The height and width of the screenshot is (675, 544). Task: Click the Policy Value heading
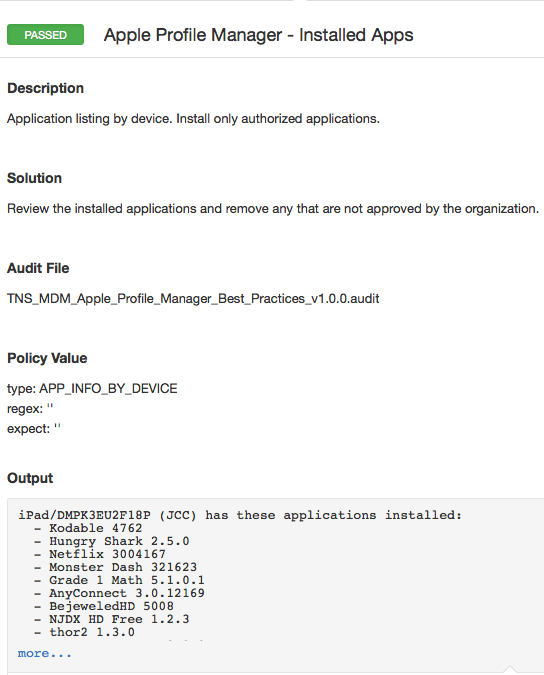[47, 358]
